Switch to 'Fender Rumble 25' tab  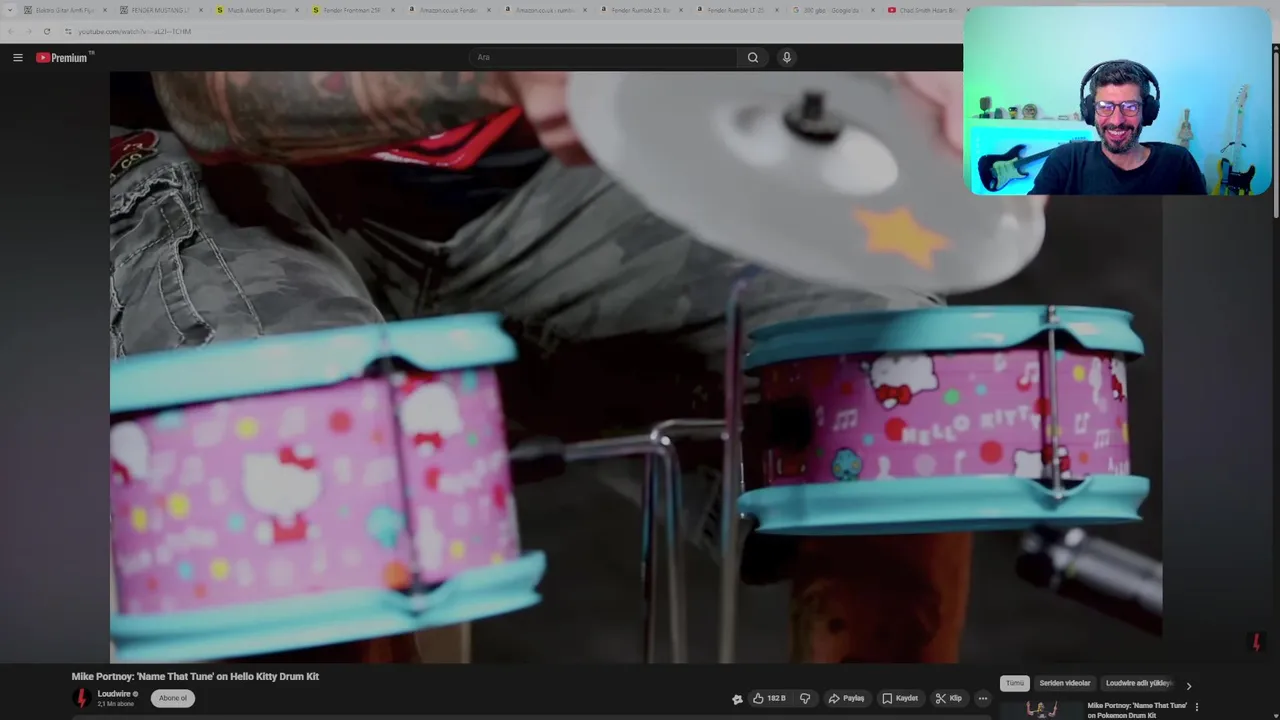point(639,10)
